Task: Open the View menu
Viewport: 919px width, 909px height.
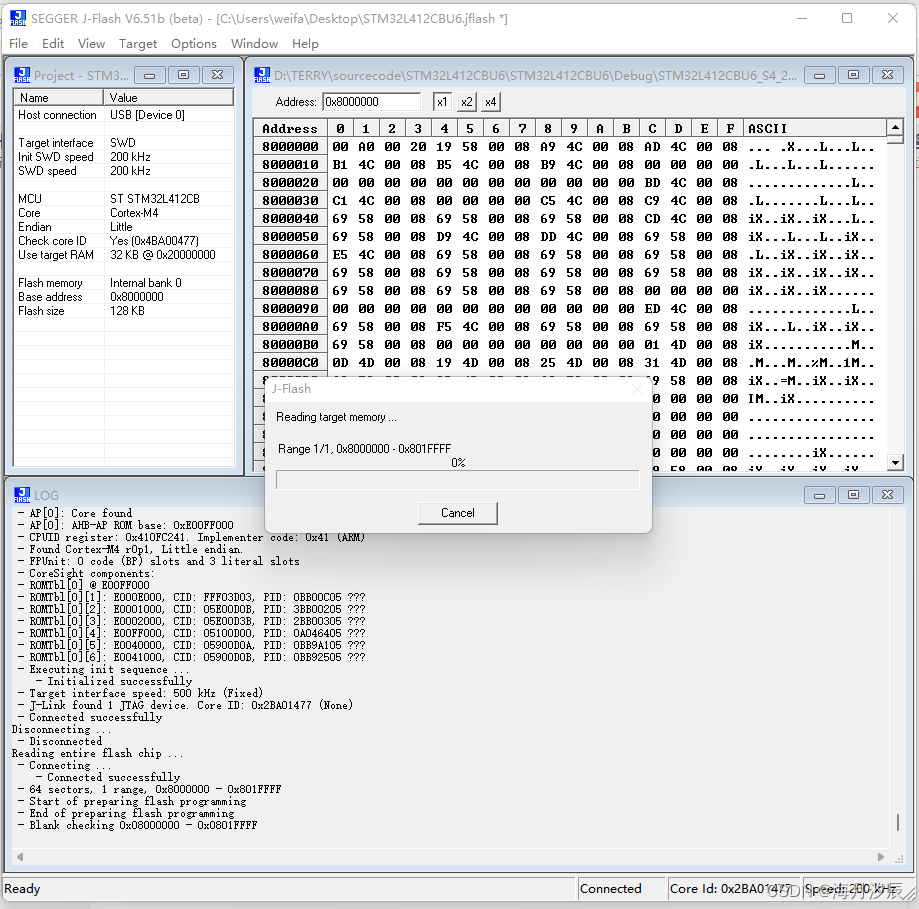Action: click(91, 44)
